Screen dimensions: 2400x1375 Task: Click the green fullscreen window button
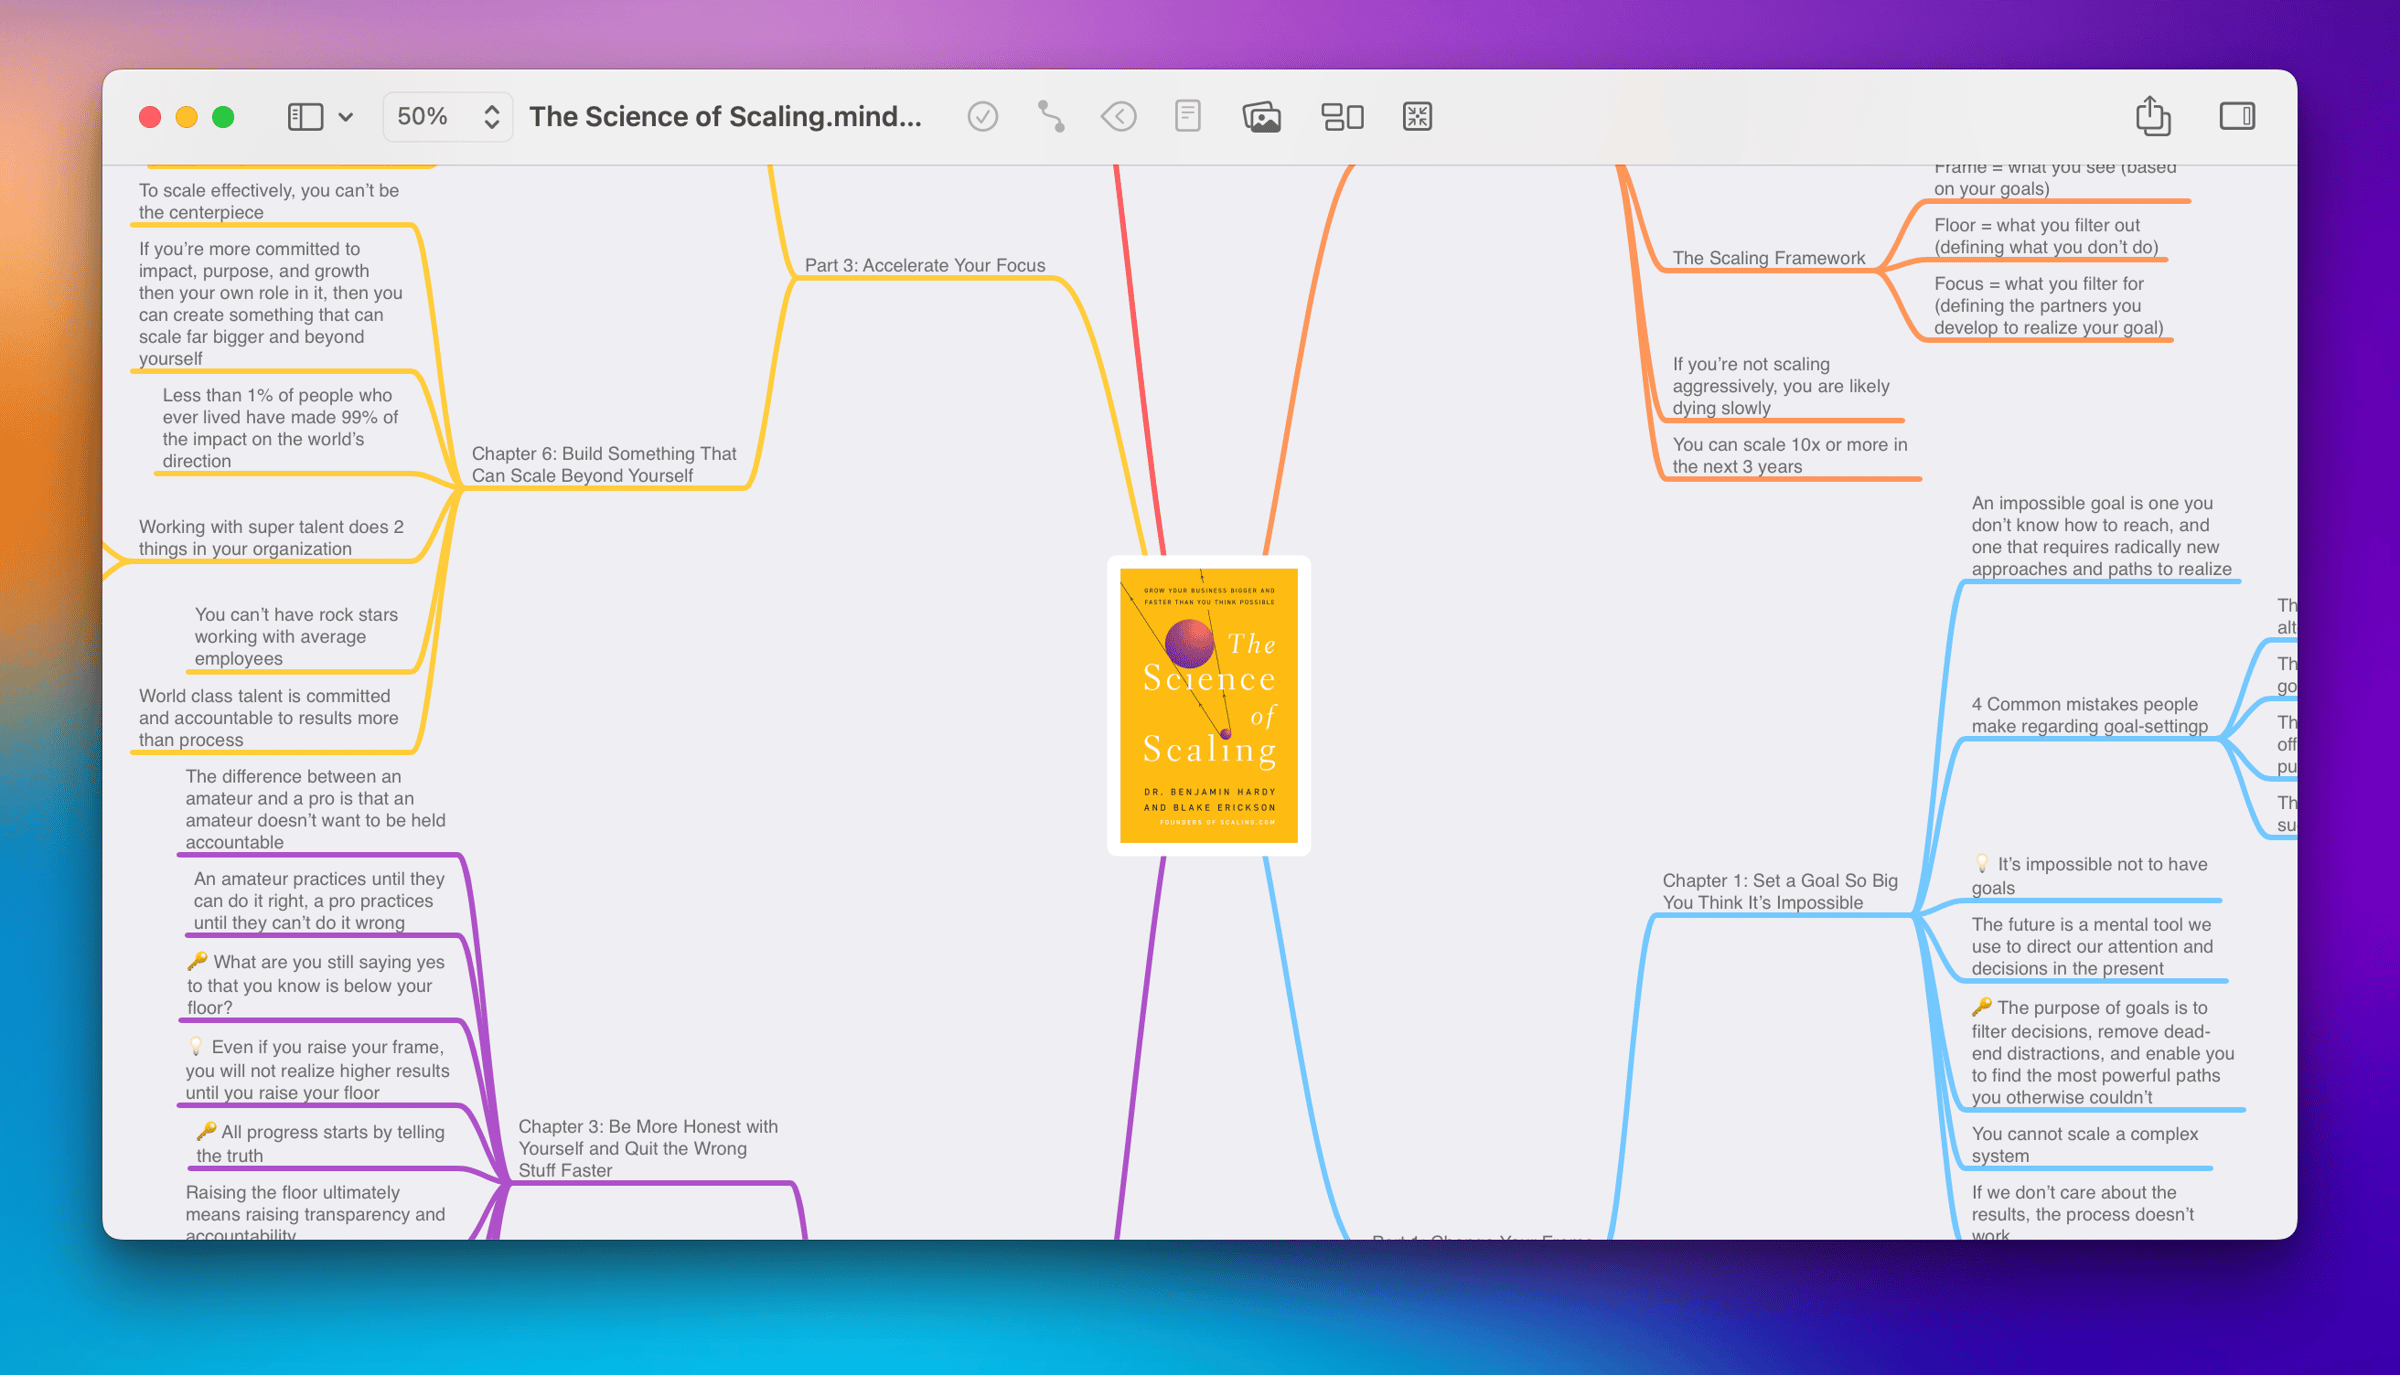click(x=223, y=117)
